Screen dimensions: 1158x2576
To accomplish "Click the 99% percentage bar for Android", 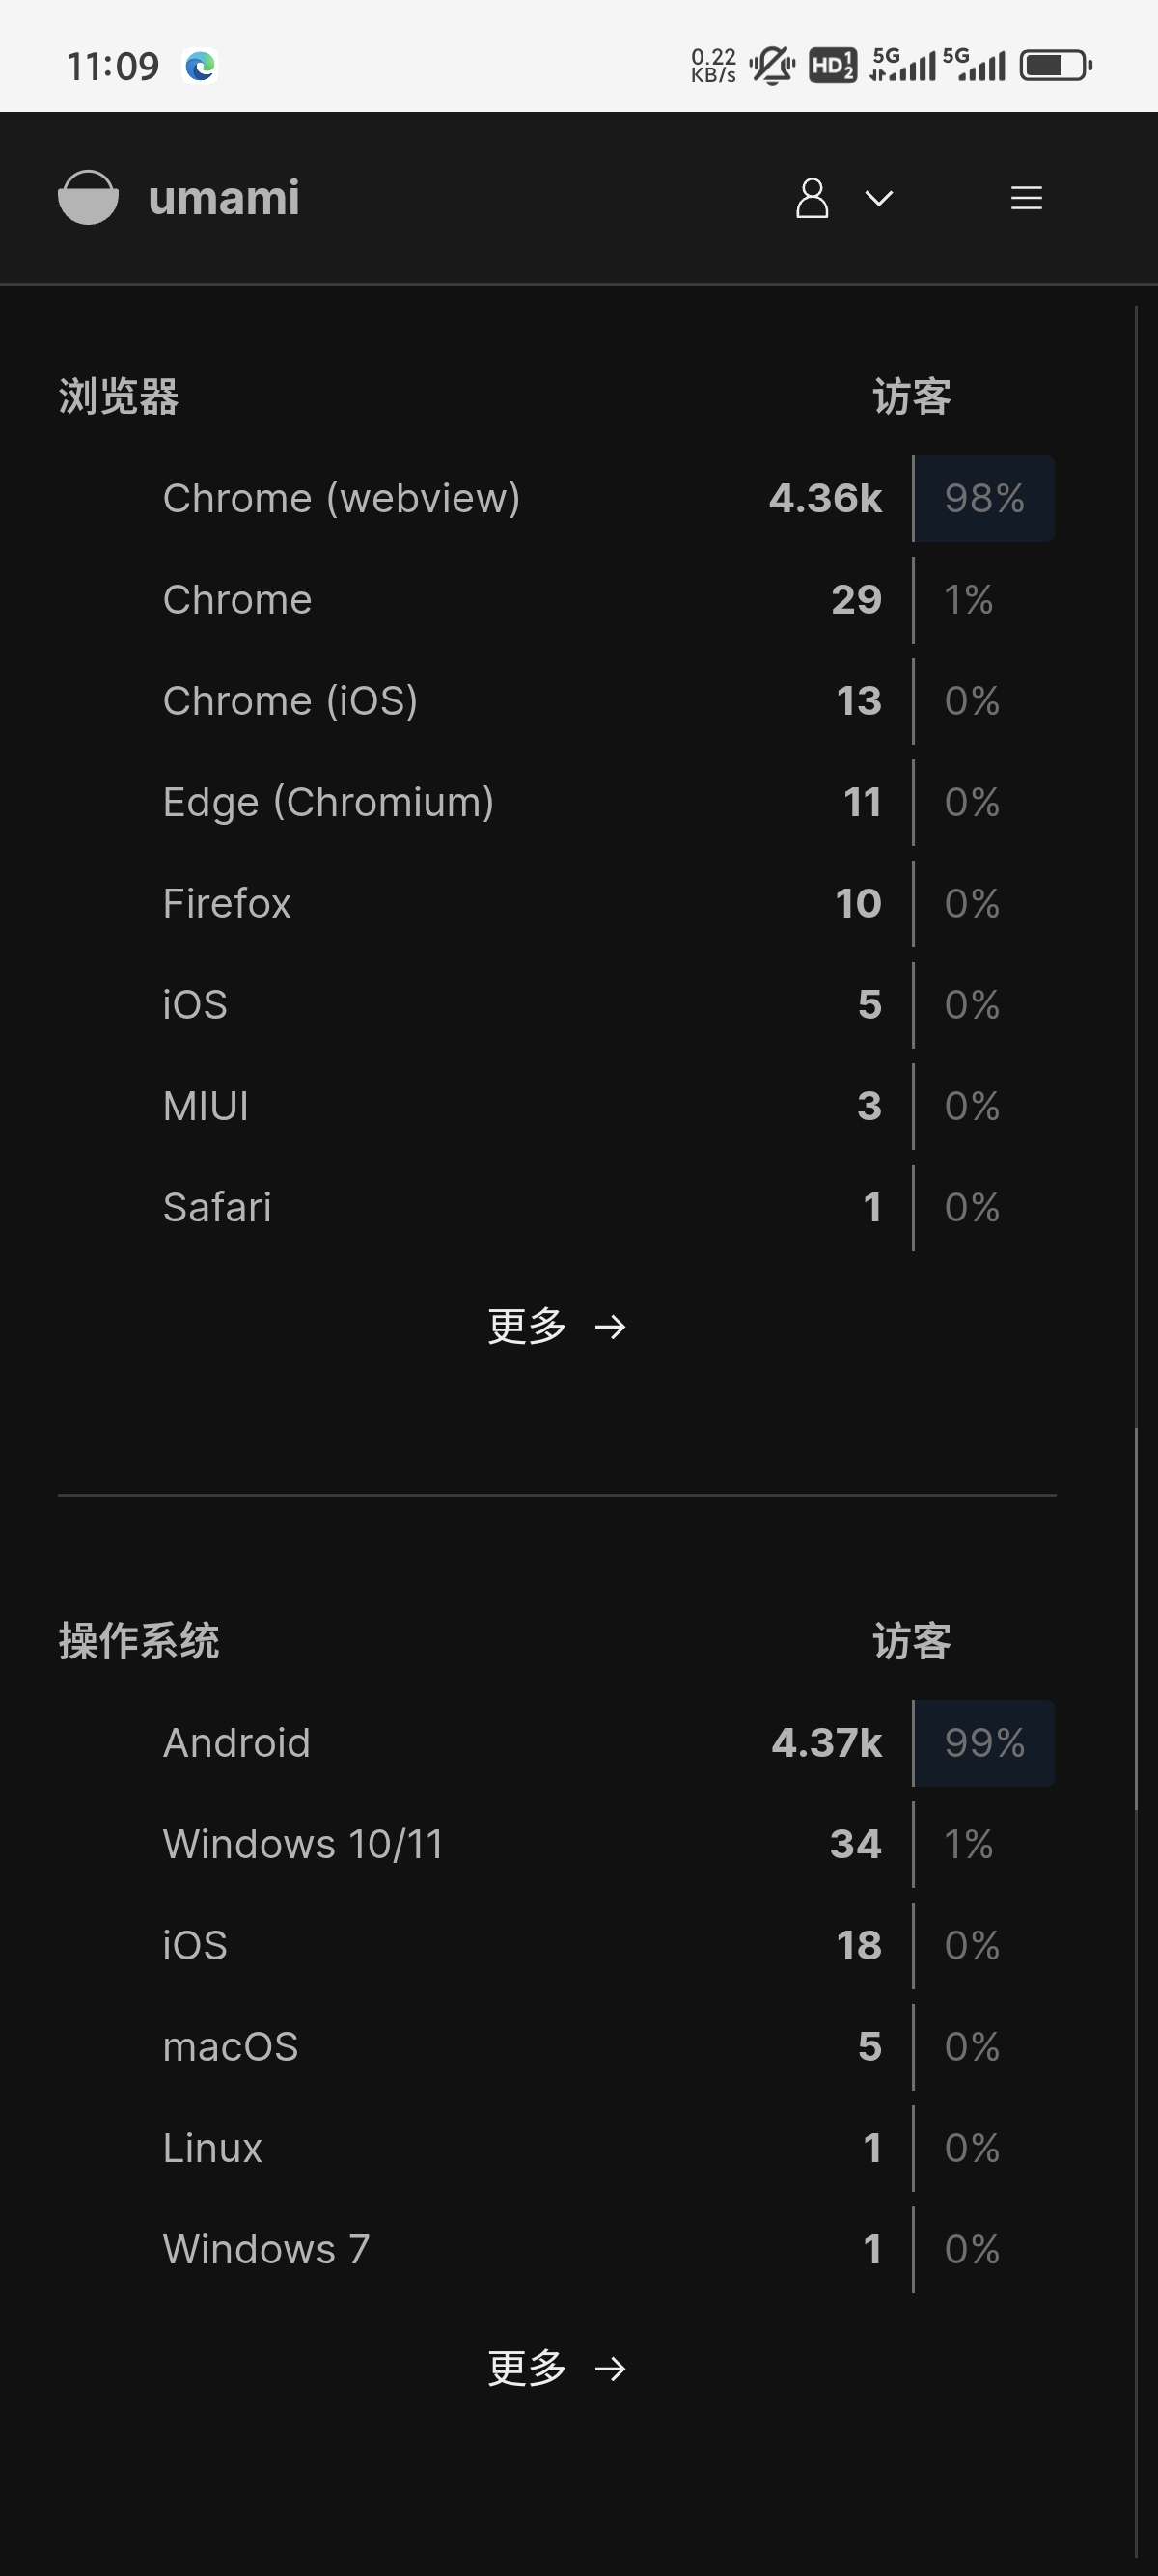I will tap(984, 1743).
